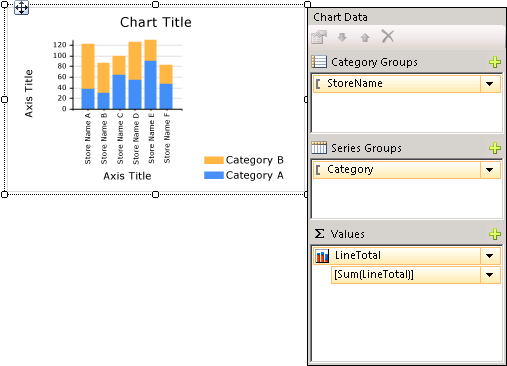507x366 pixels.
Task: Select the StoreName category group field
Action: coord(407,84)
